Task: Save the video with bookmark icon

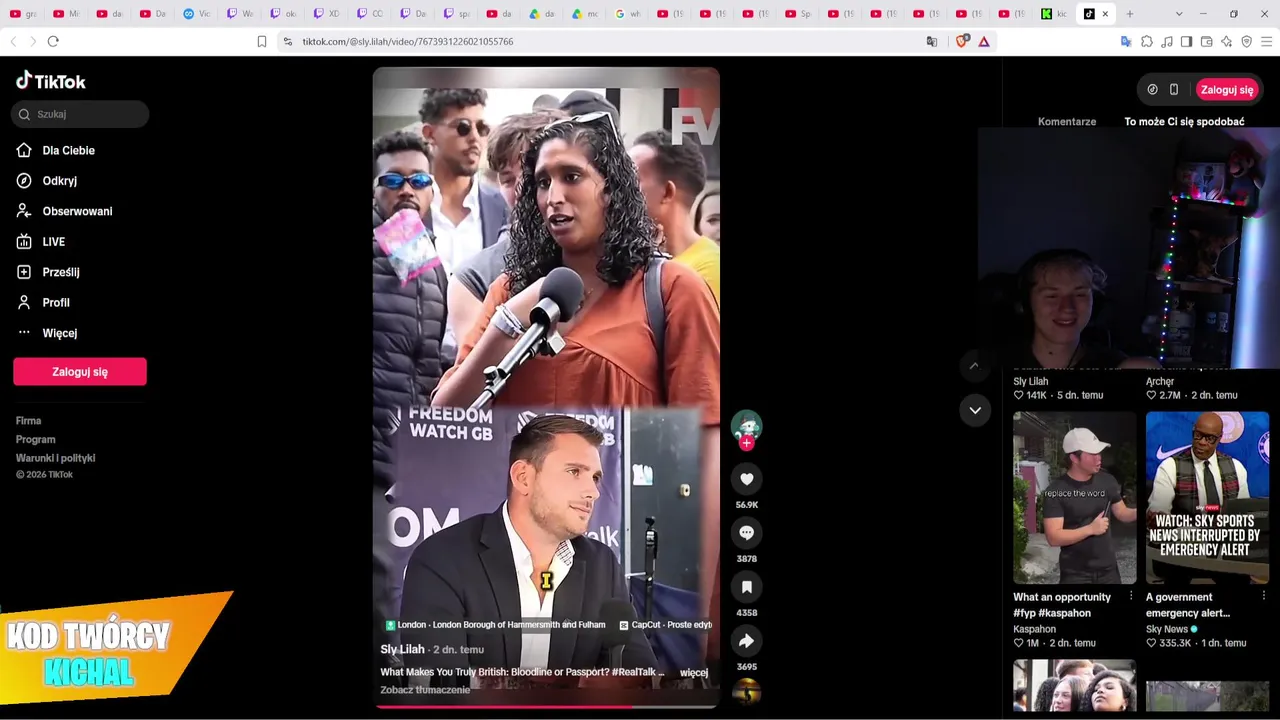Action: point(746,587)
